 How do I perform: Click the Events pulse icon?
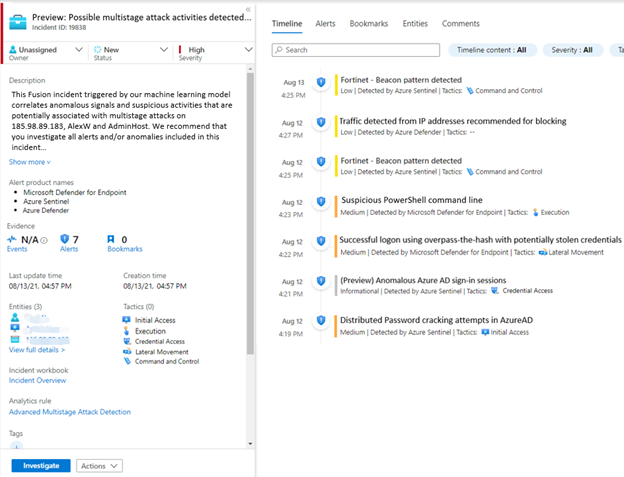coord(12,239)
